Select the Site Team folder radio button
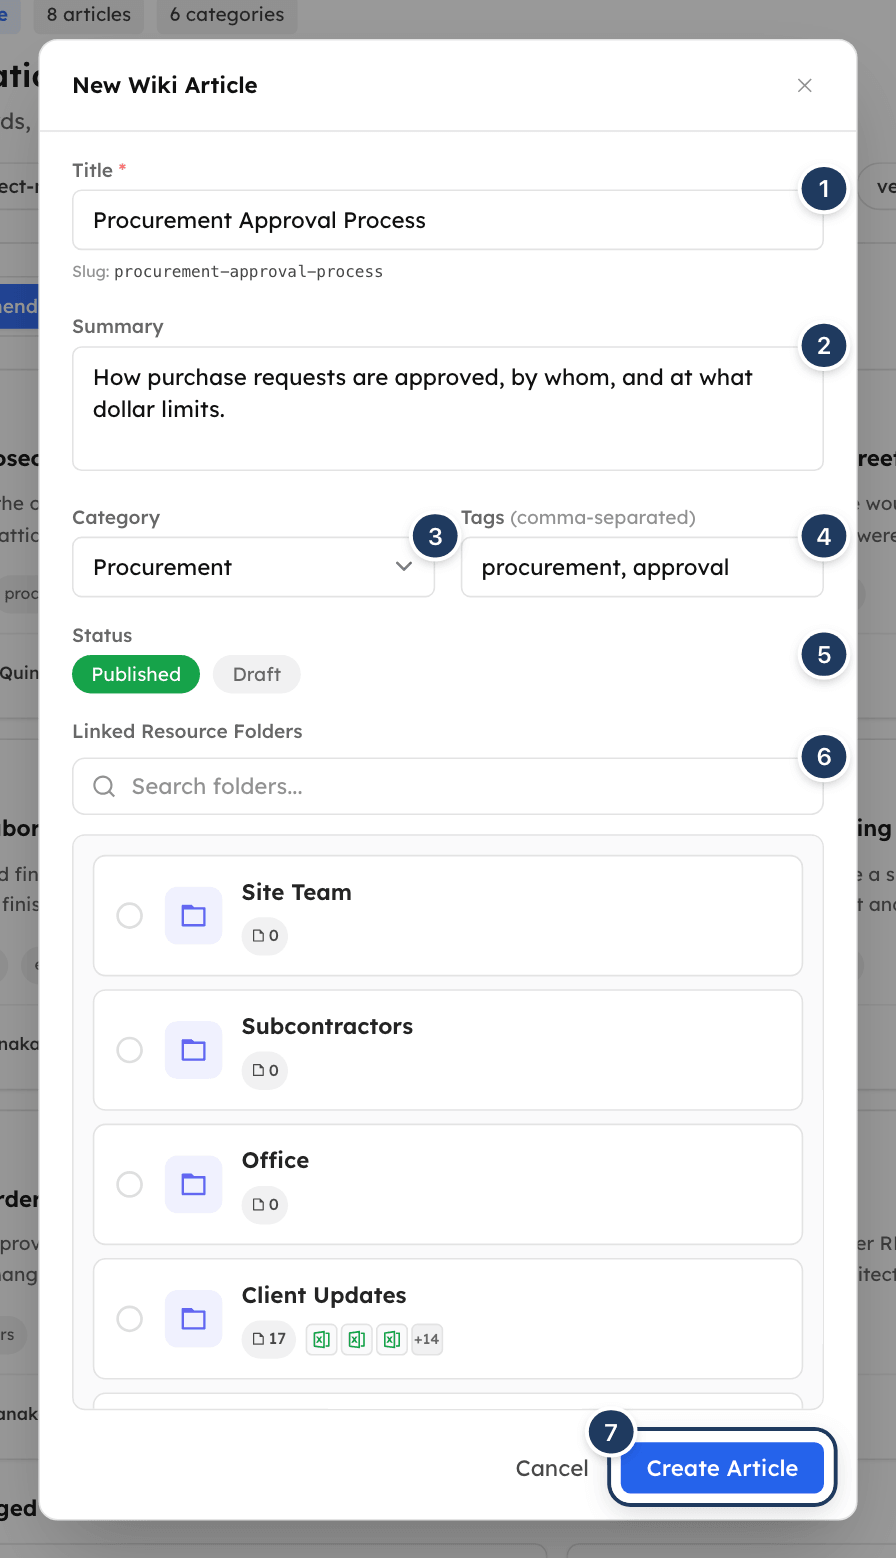Screen dimensions: 896x1558 coord(130,916)
